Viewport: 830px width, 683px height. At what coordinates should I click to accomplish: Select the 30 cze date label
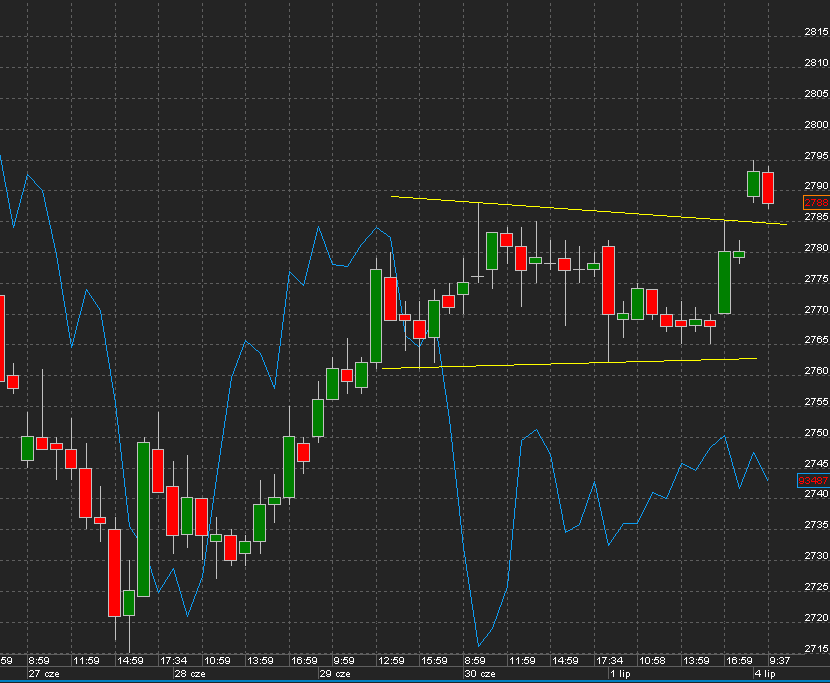(480, 674)
